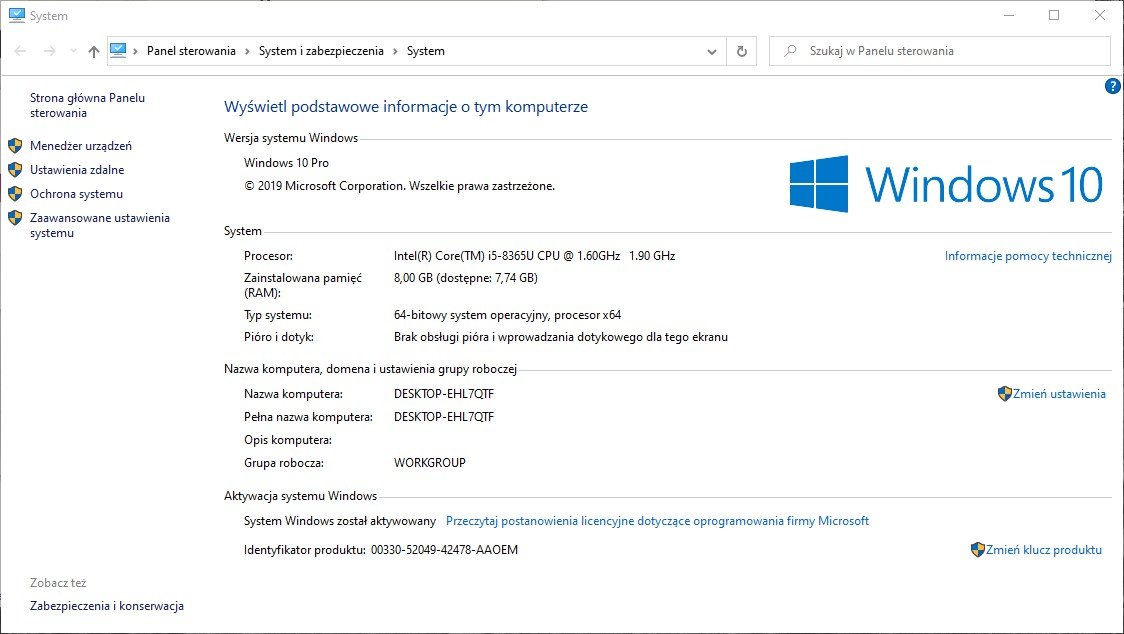Click the Windows 10 logo
This screenshot has height=634, width=1124.
[x=946, y=184]
